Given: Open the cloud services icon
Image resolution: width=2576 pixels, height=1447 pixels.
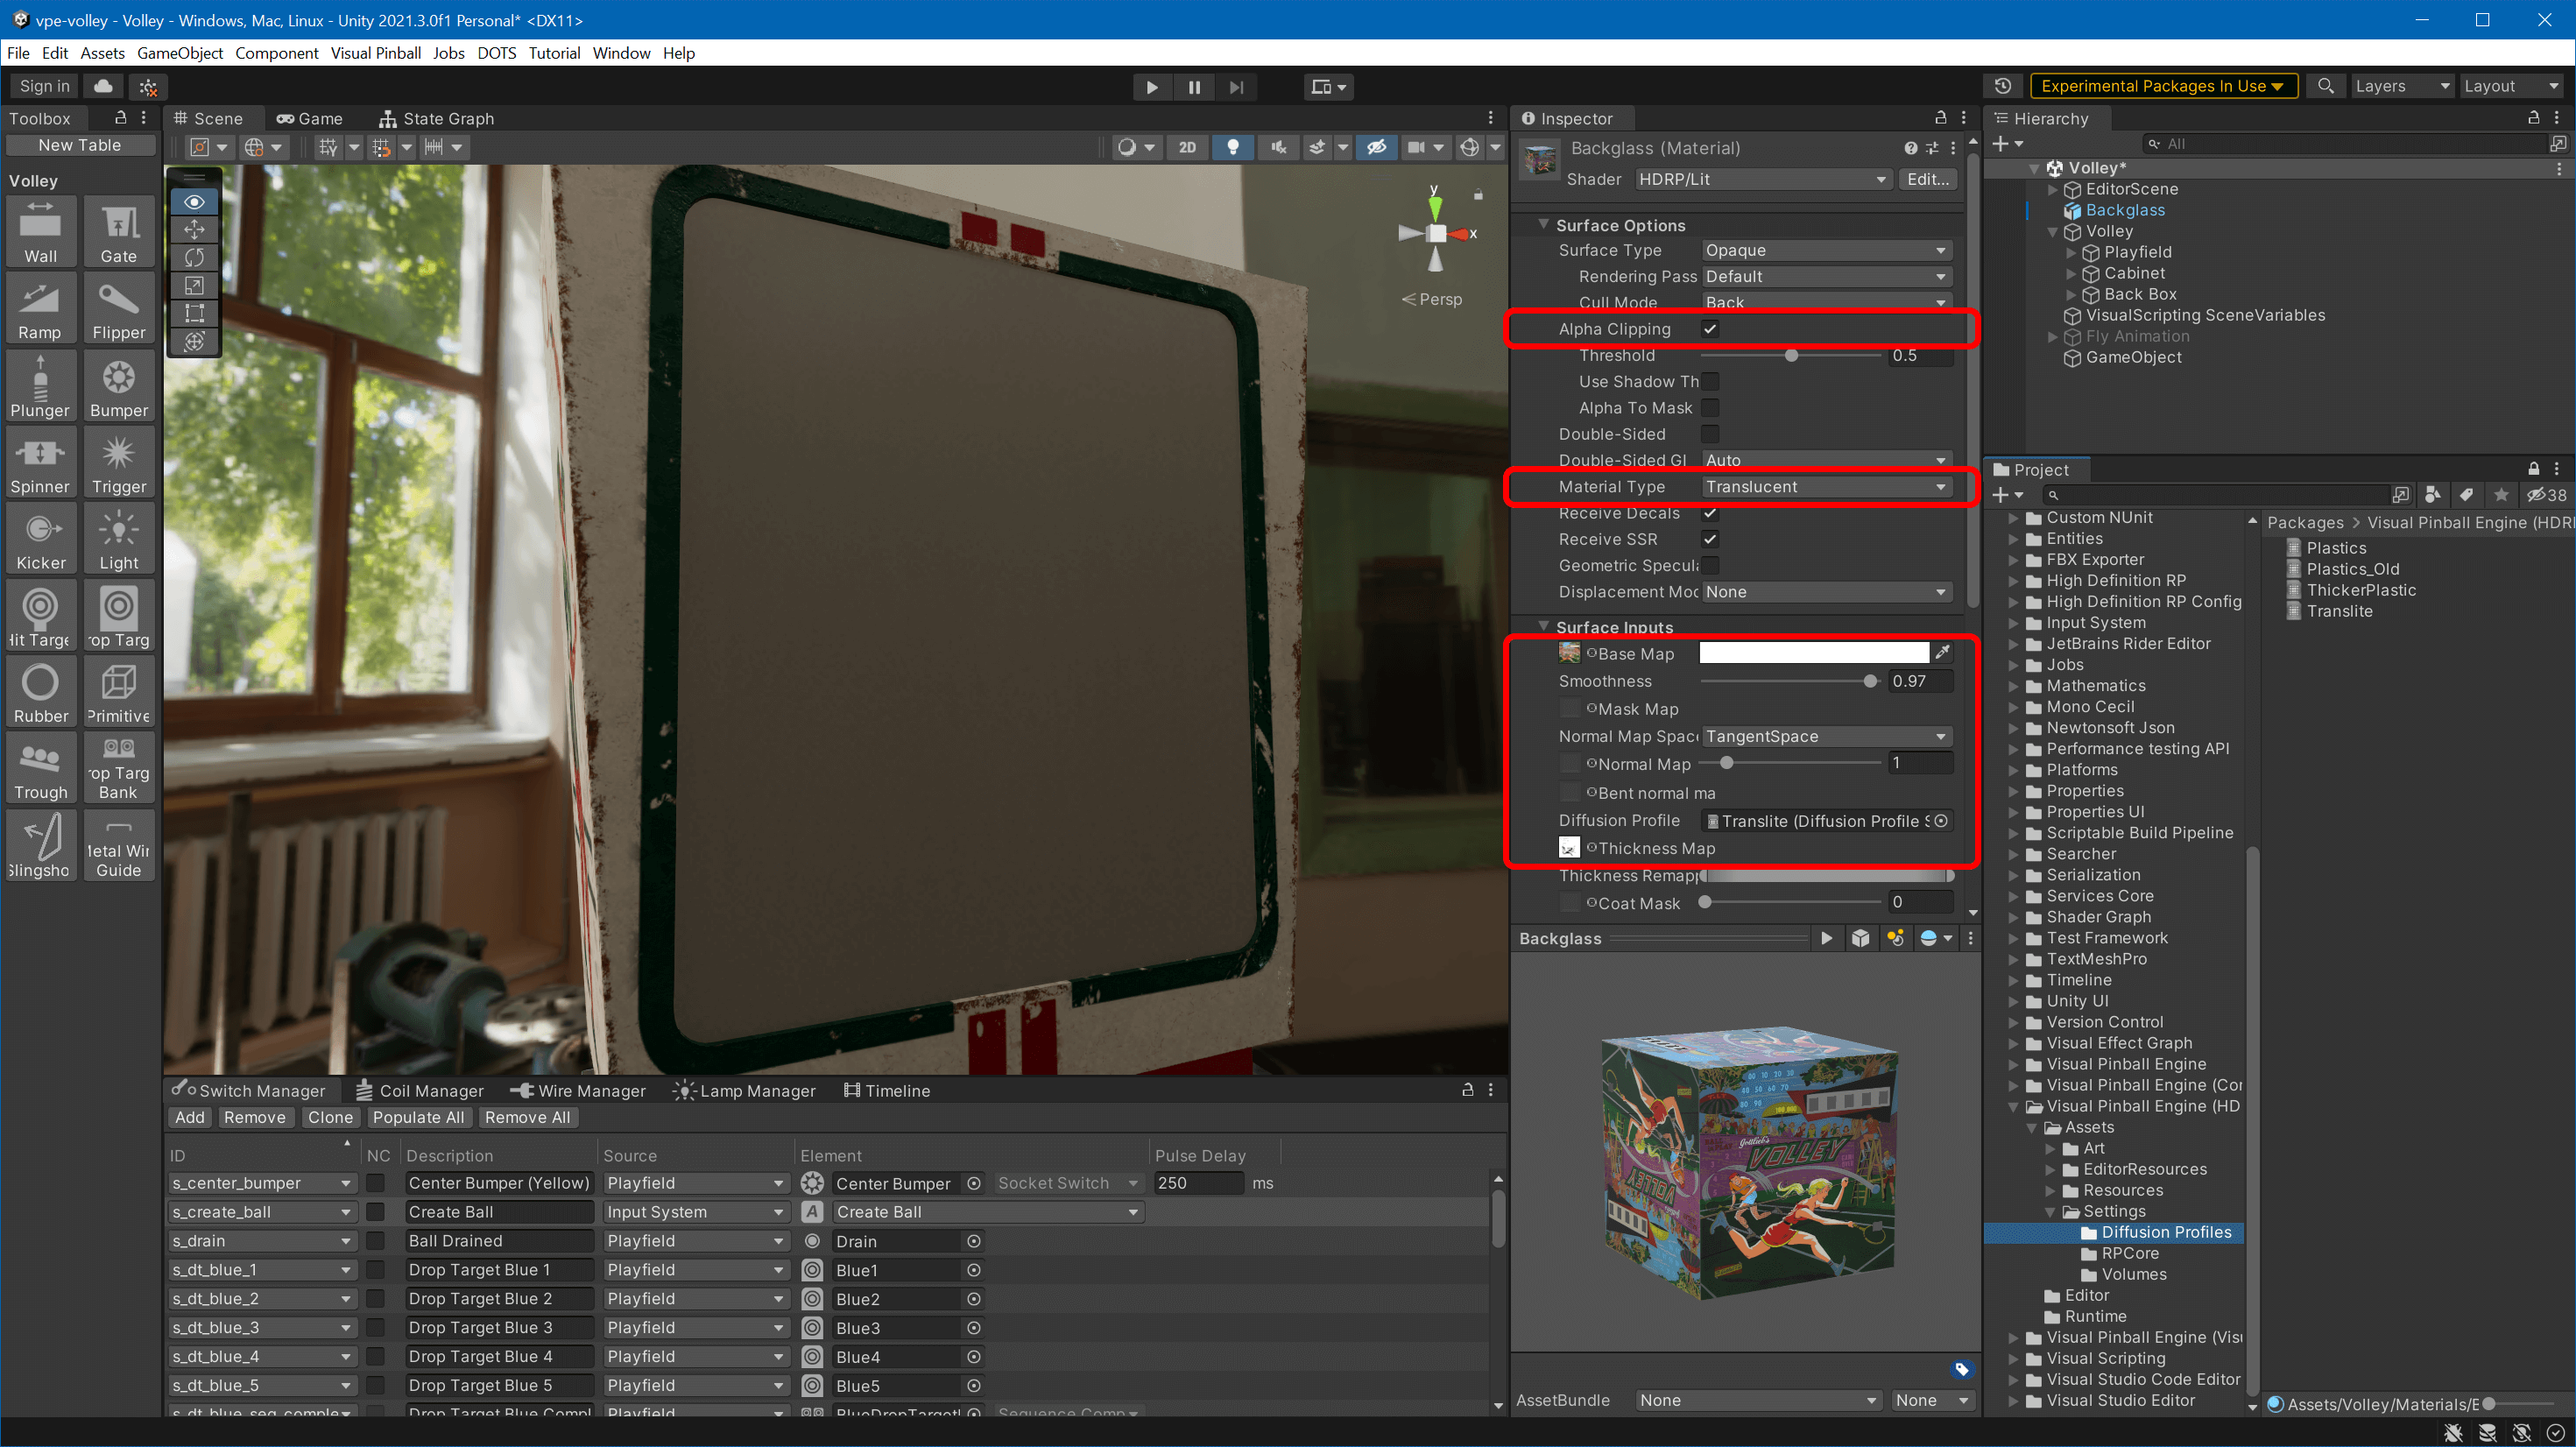Looking at the screenshot, I should point(103,87).
